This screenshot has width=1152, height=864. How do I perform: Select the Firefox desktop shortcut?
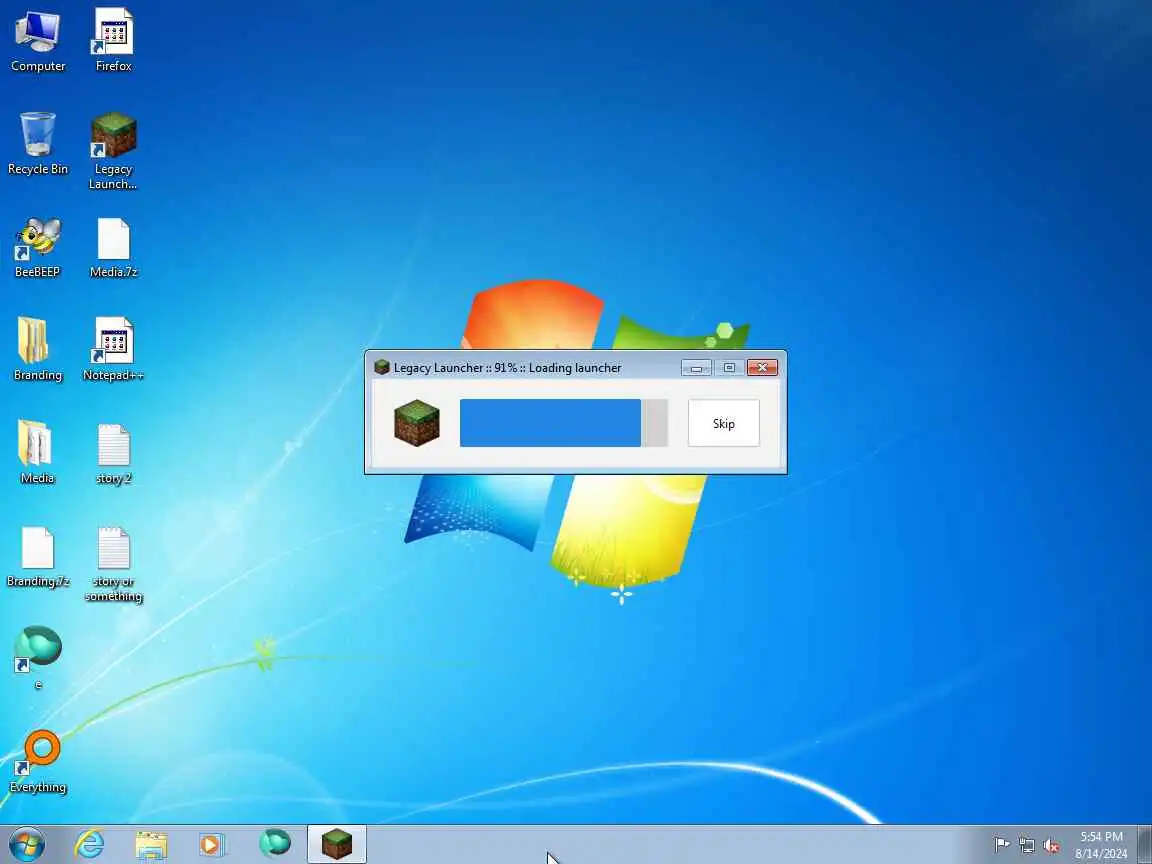(x=113, y=41)
